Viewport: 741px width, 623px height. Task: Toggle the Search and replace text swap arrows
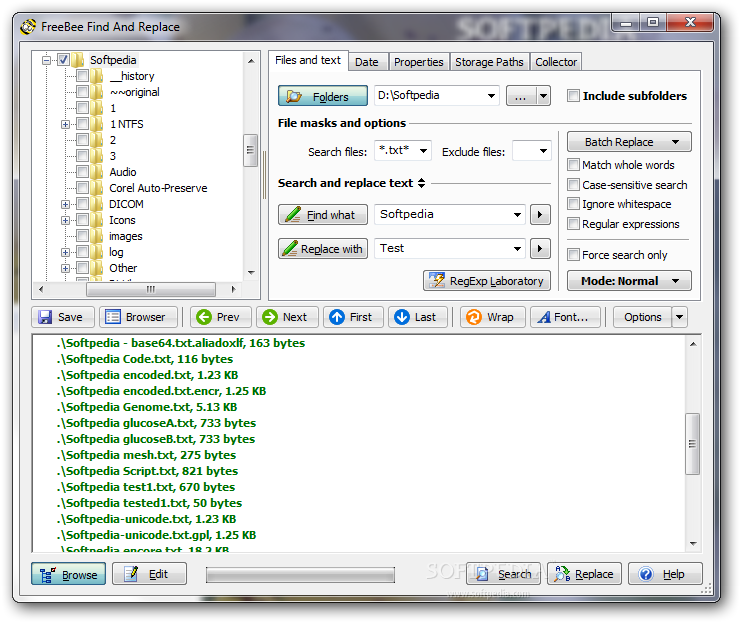pos(422,183)
